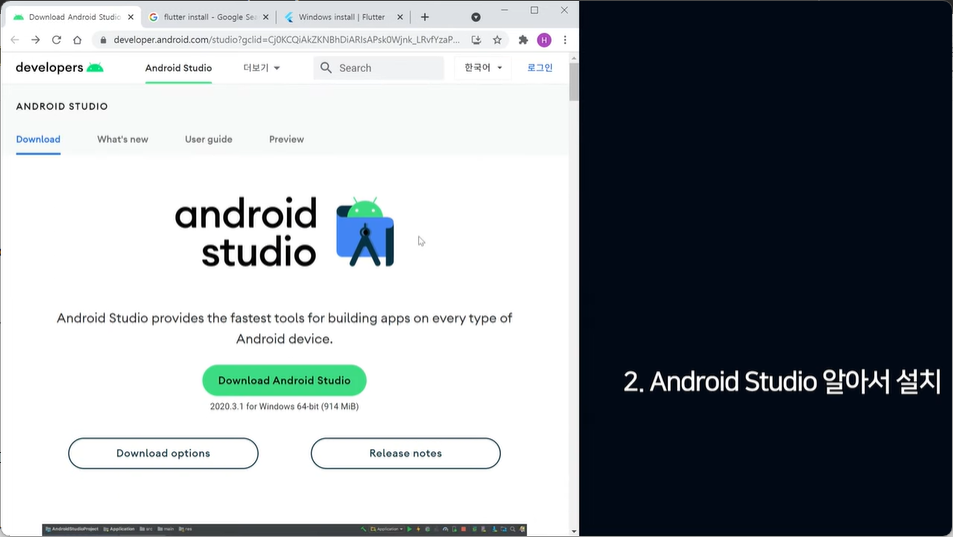Click the android studio compass logo image

[x=365, y=231]
